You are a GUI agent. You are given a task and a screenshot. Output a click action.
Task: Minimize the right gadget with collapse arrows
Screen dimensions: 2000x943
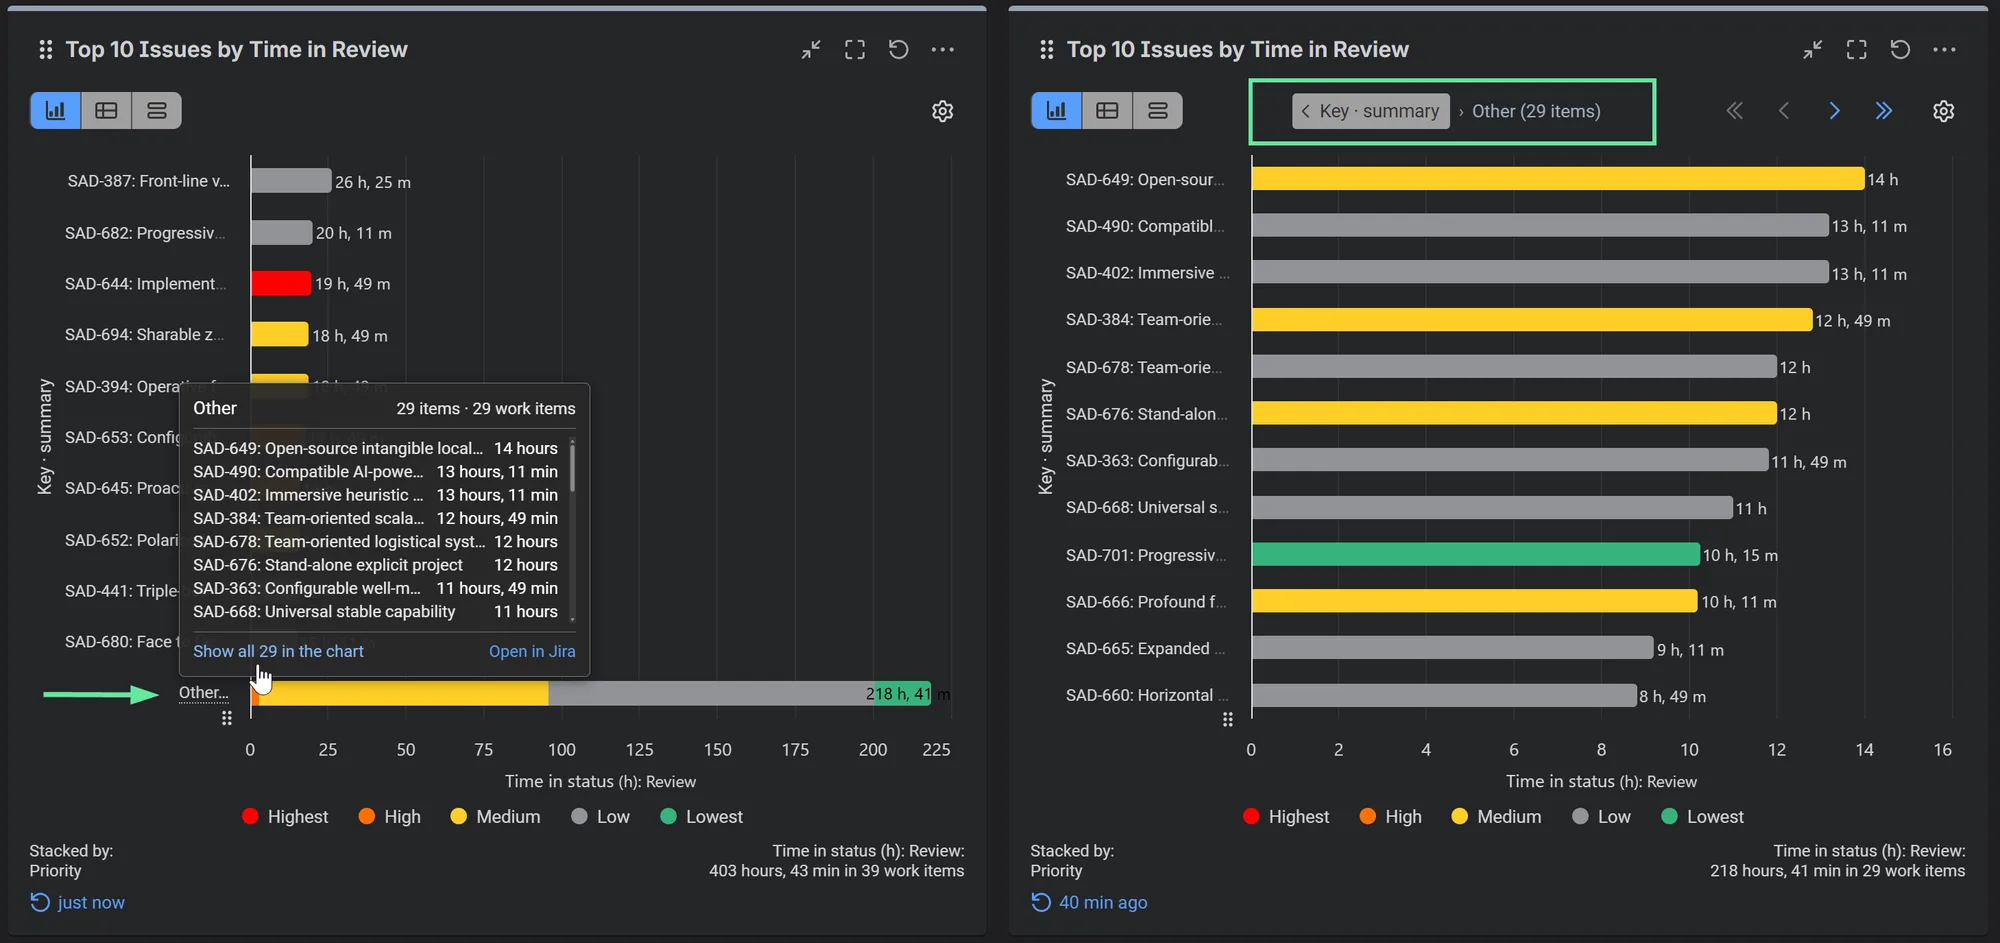(1812, 50)
